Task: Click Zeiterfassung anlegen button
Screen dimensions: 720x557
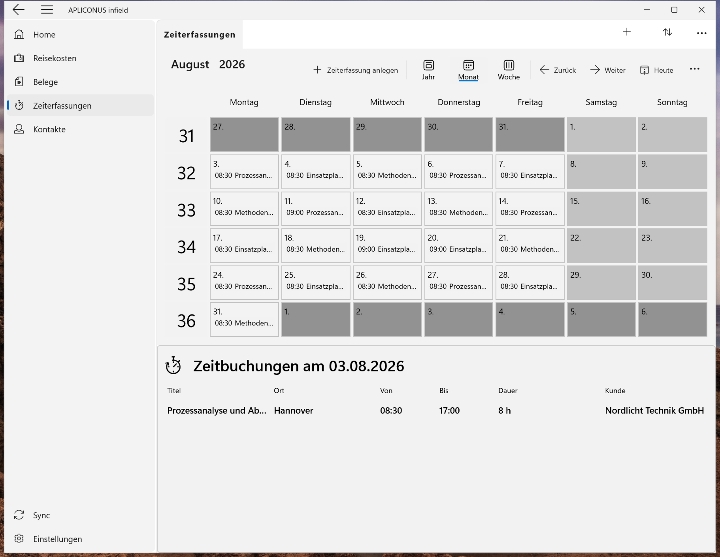Action: [x=355, y=70]
